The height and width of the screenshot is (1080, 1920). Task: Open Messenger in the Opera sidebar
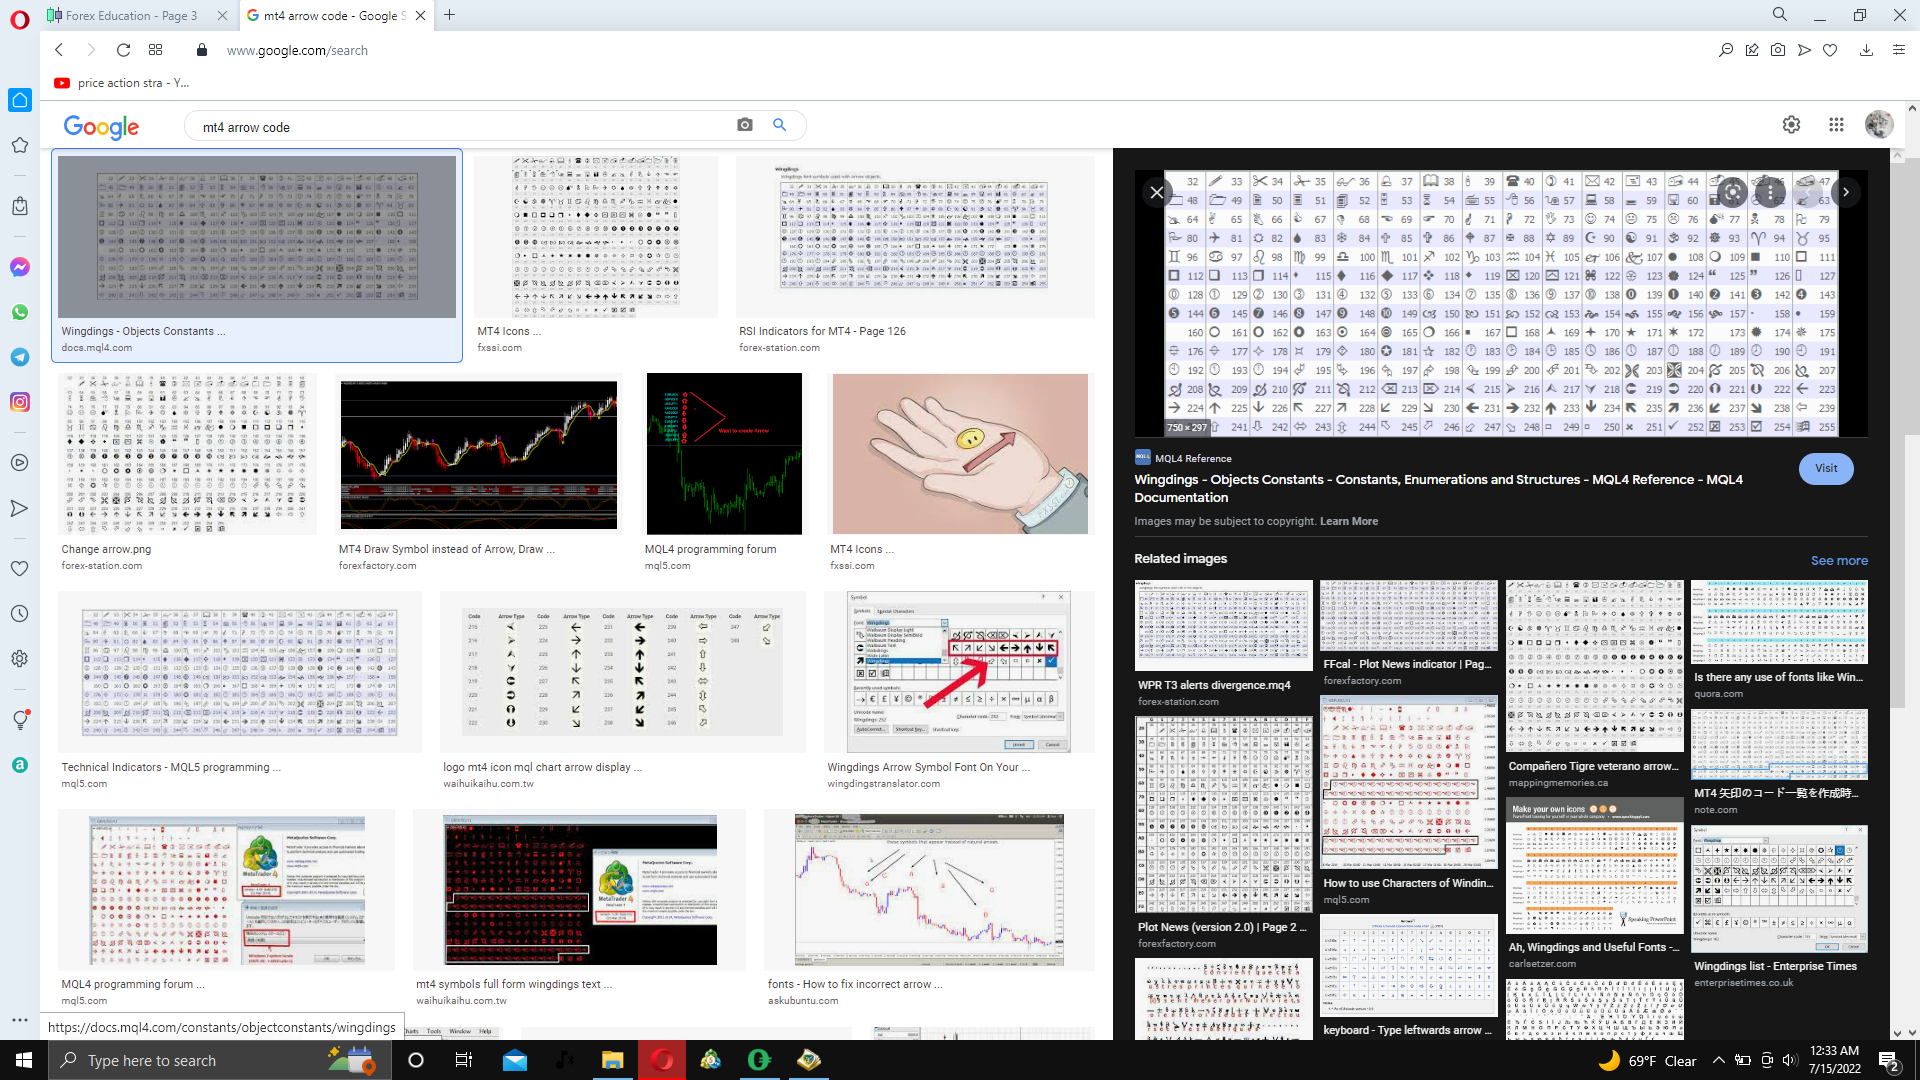[x=19, y=267]
